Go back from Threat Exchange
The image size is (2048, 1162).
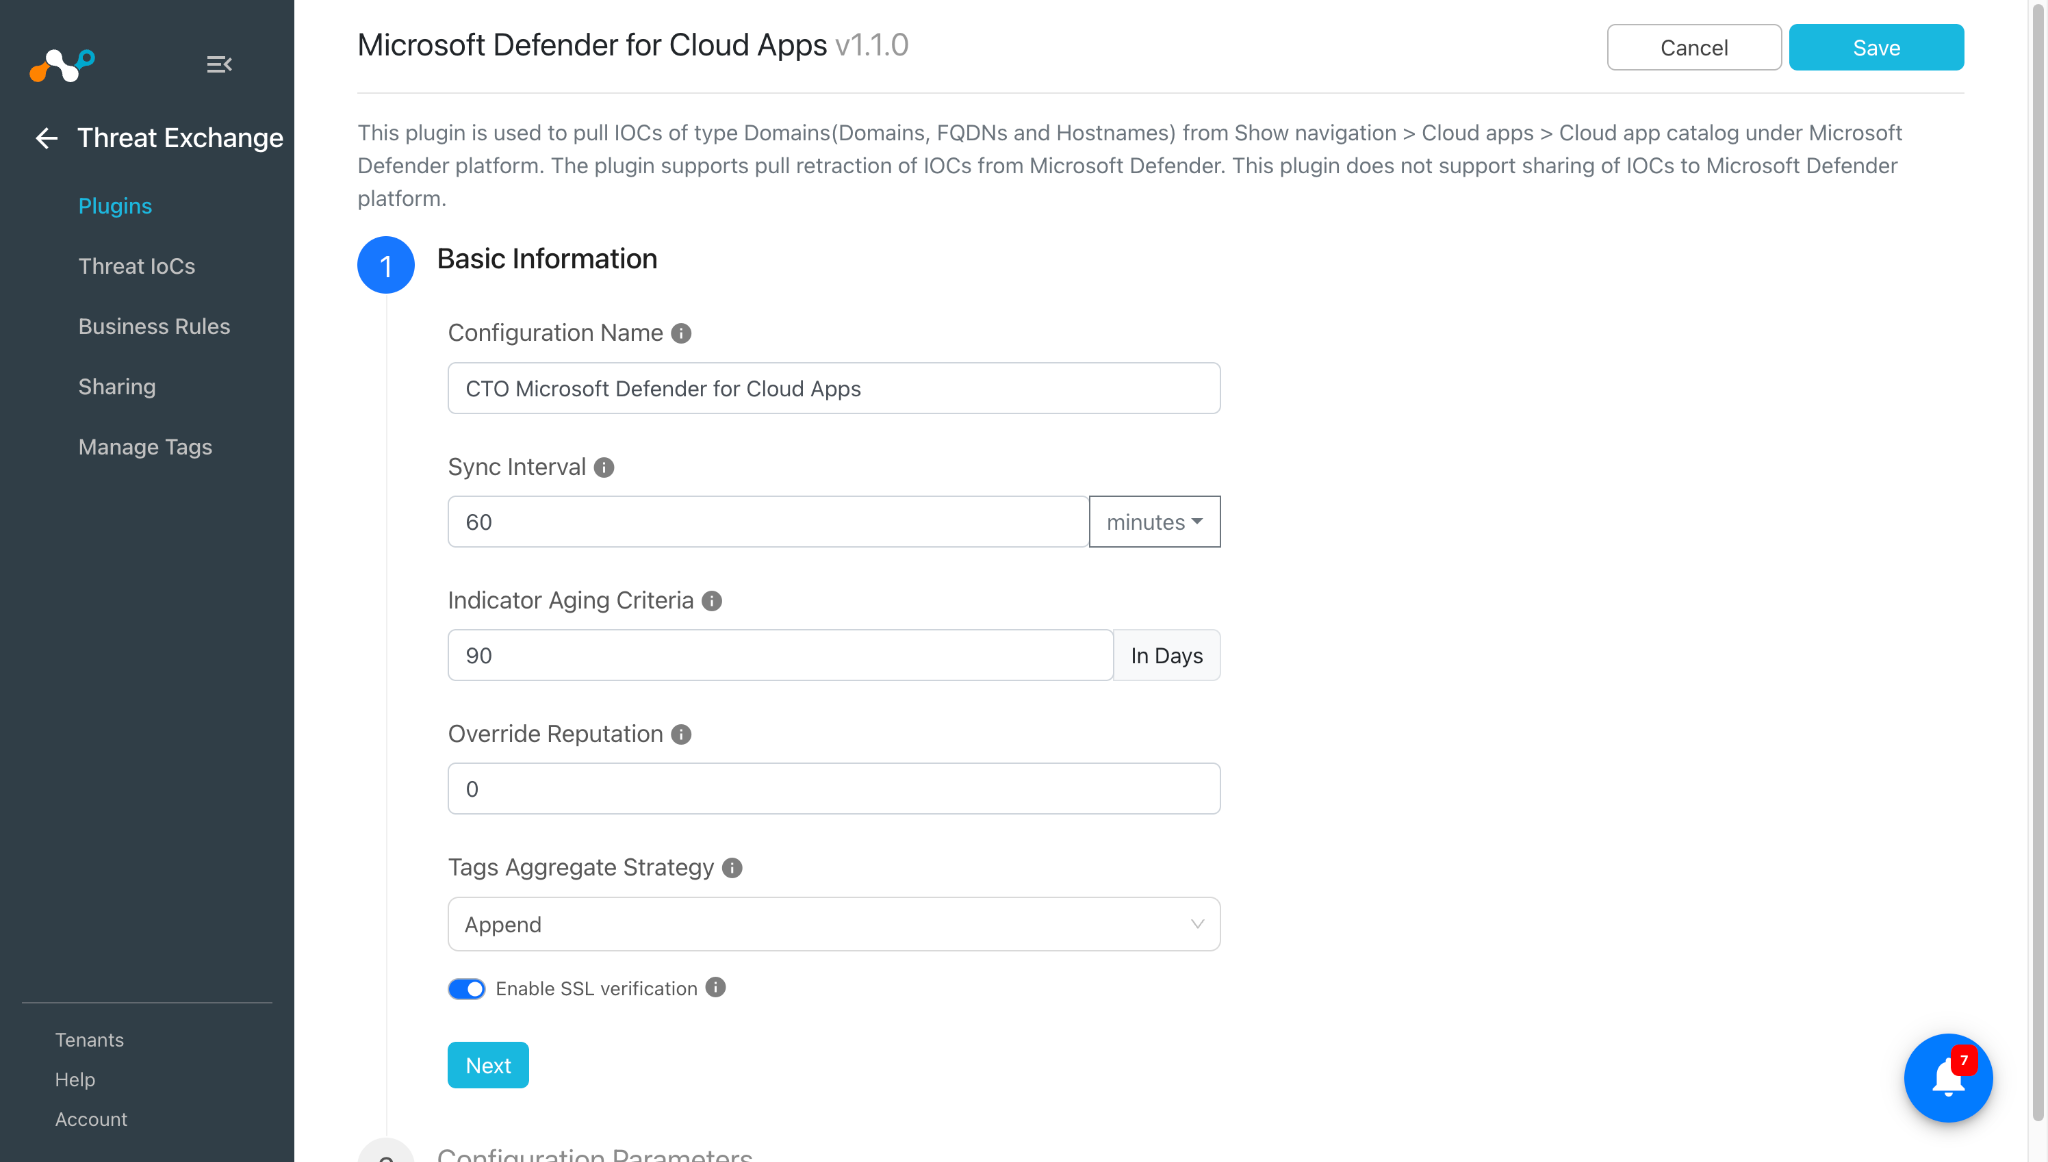click(47, 138)
